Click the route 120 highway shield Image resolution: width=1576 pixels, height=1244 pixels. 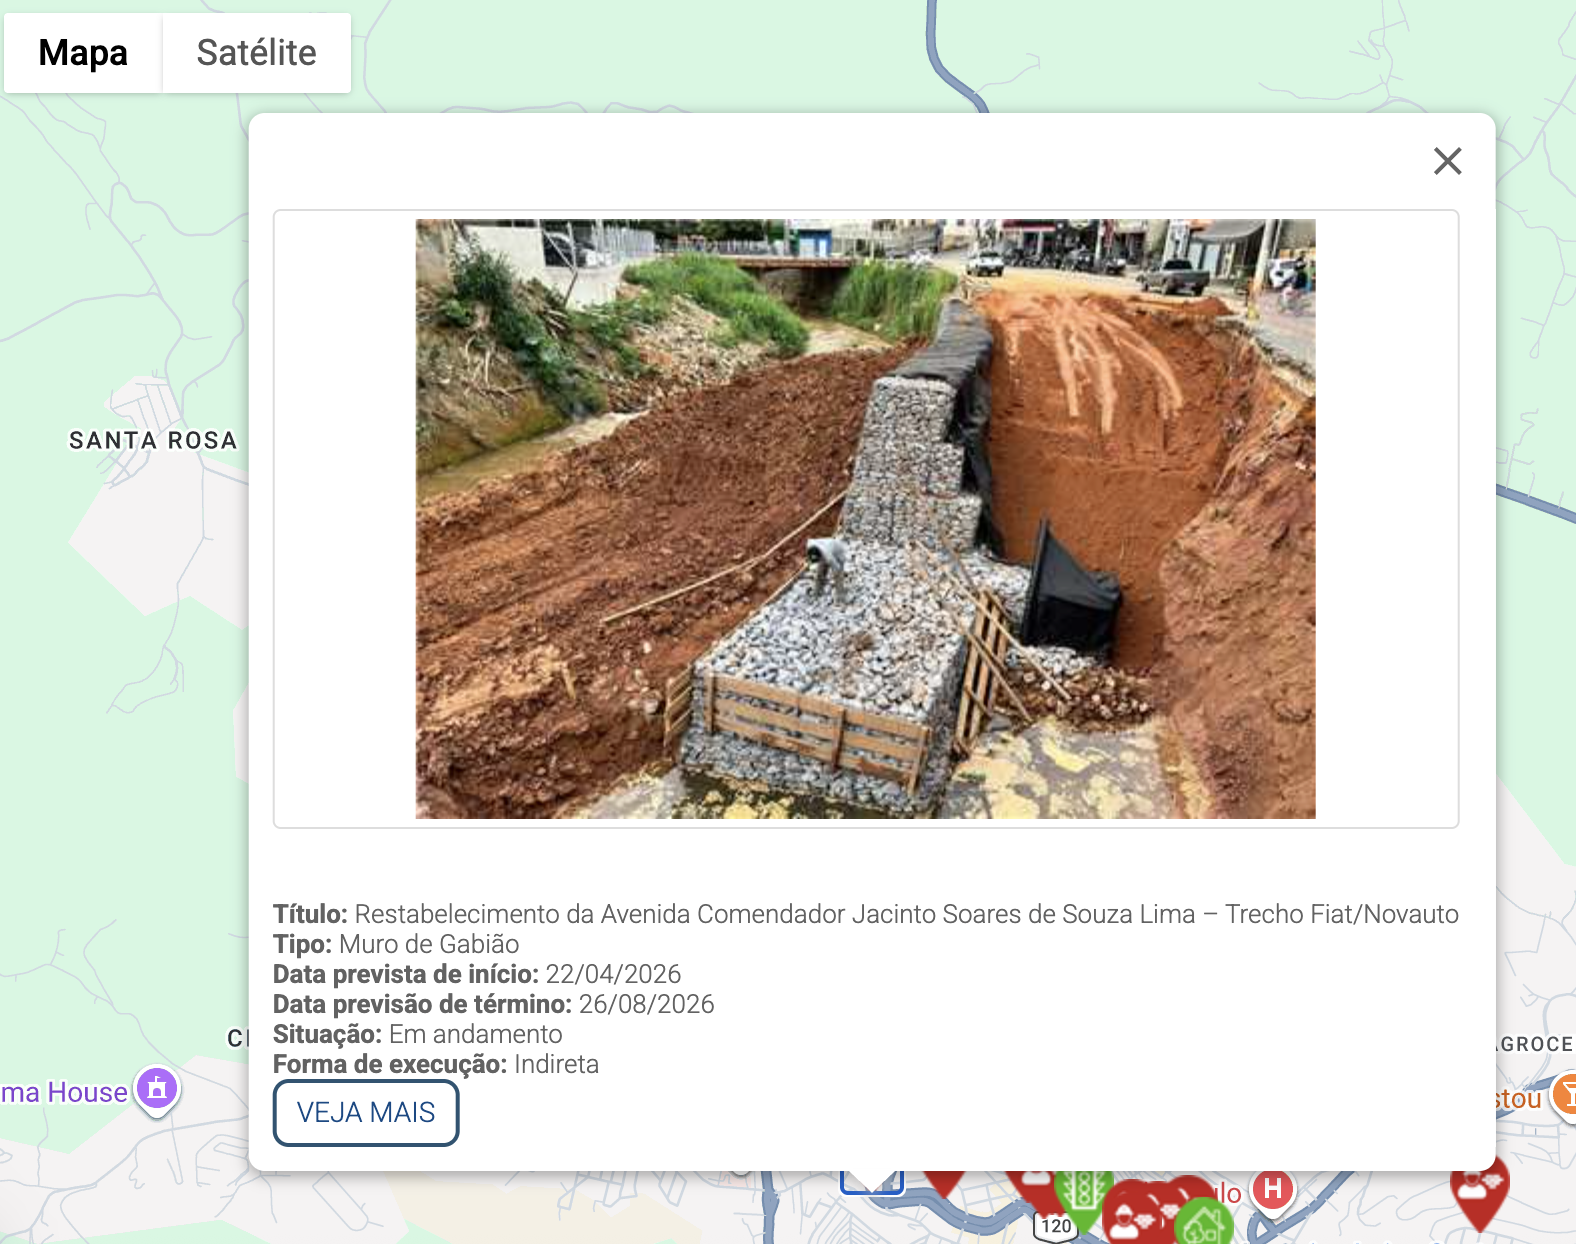1056,1226
